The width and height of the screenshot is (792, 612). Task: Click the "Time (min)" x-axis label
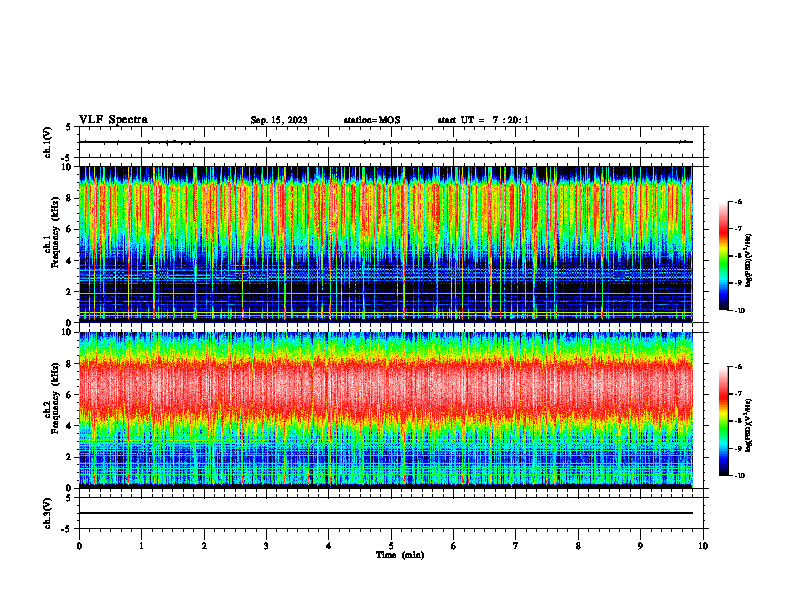coord(400,555)
